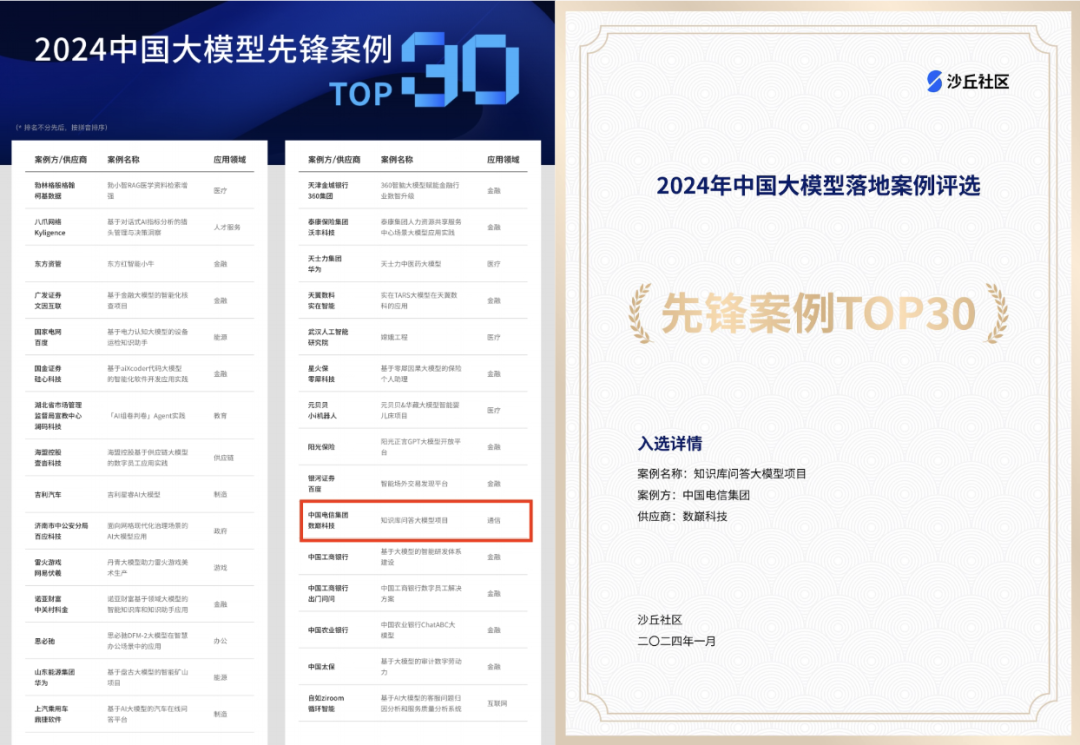Click the 湖北省市场管理监督局 company cell
1080x745 pixels.
(58, 415)
